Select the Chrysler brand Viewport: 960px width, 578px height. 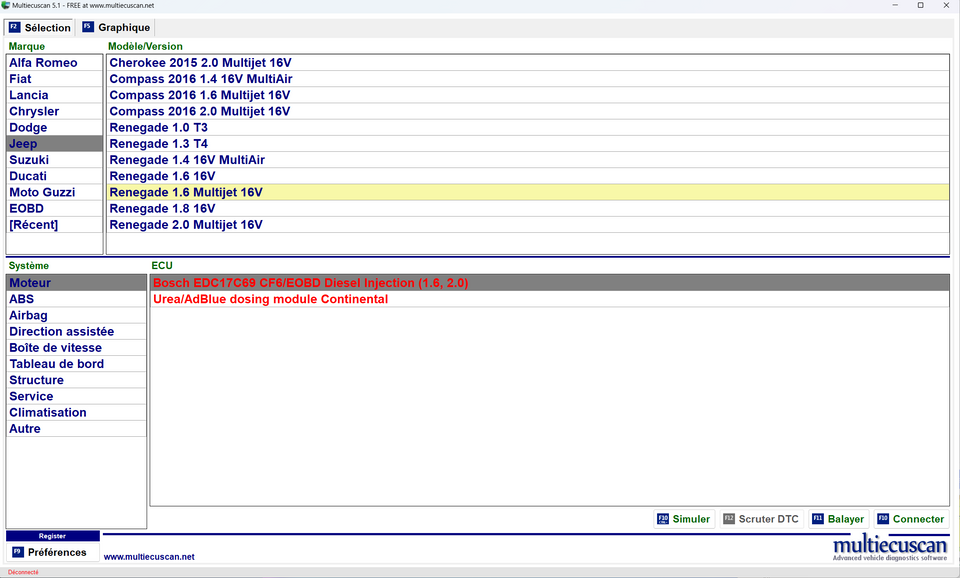pyautogui.click(x=54, y=111)
